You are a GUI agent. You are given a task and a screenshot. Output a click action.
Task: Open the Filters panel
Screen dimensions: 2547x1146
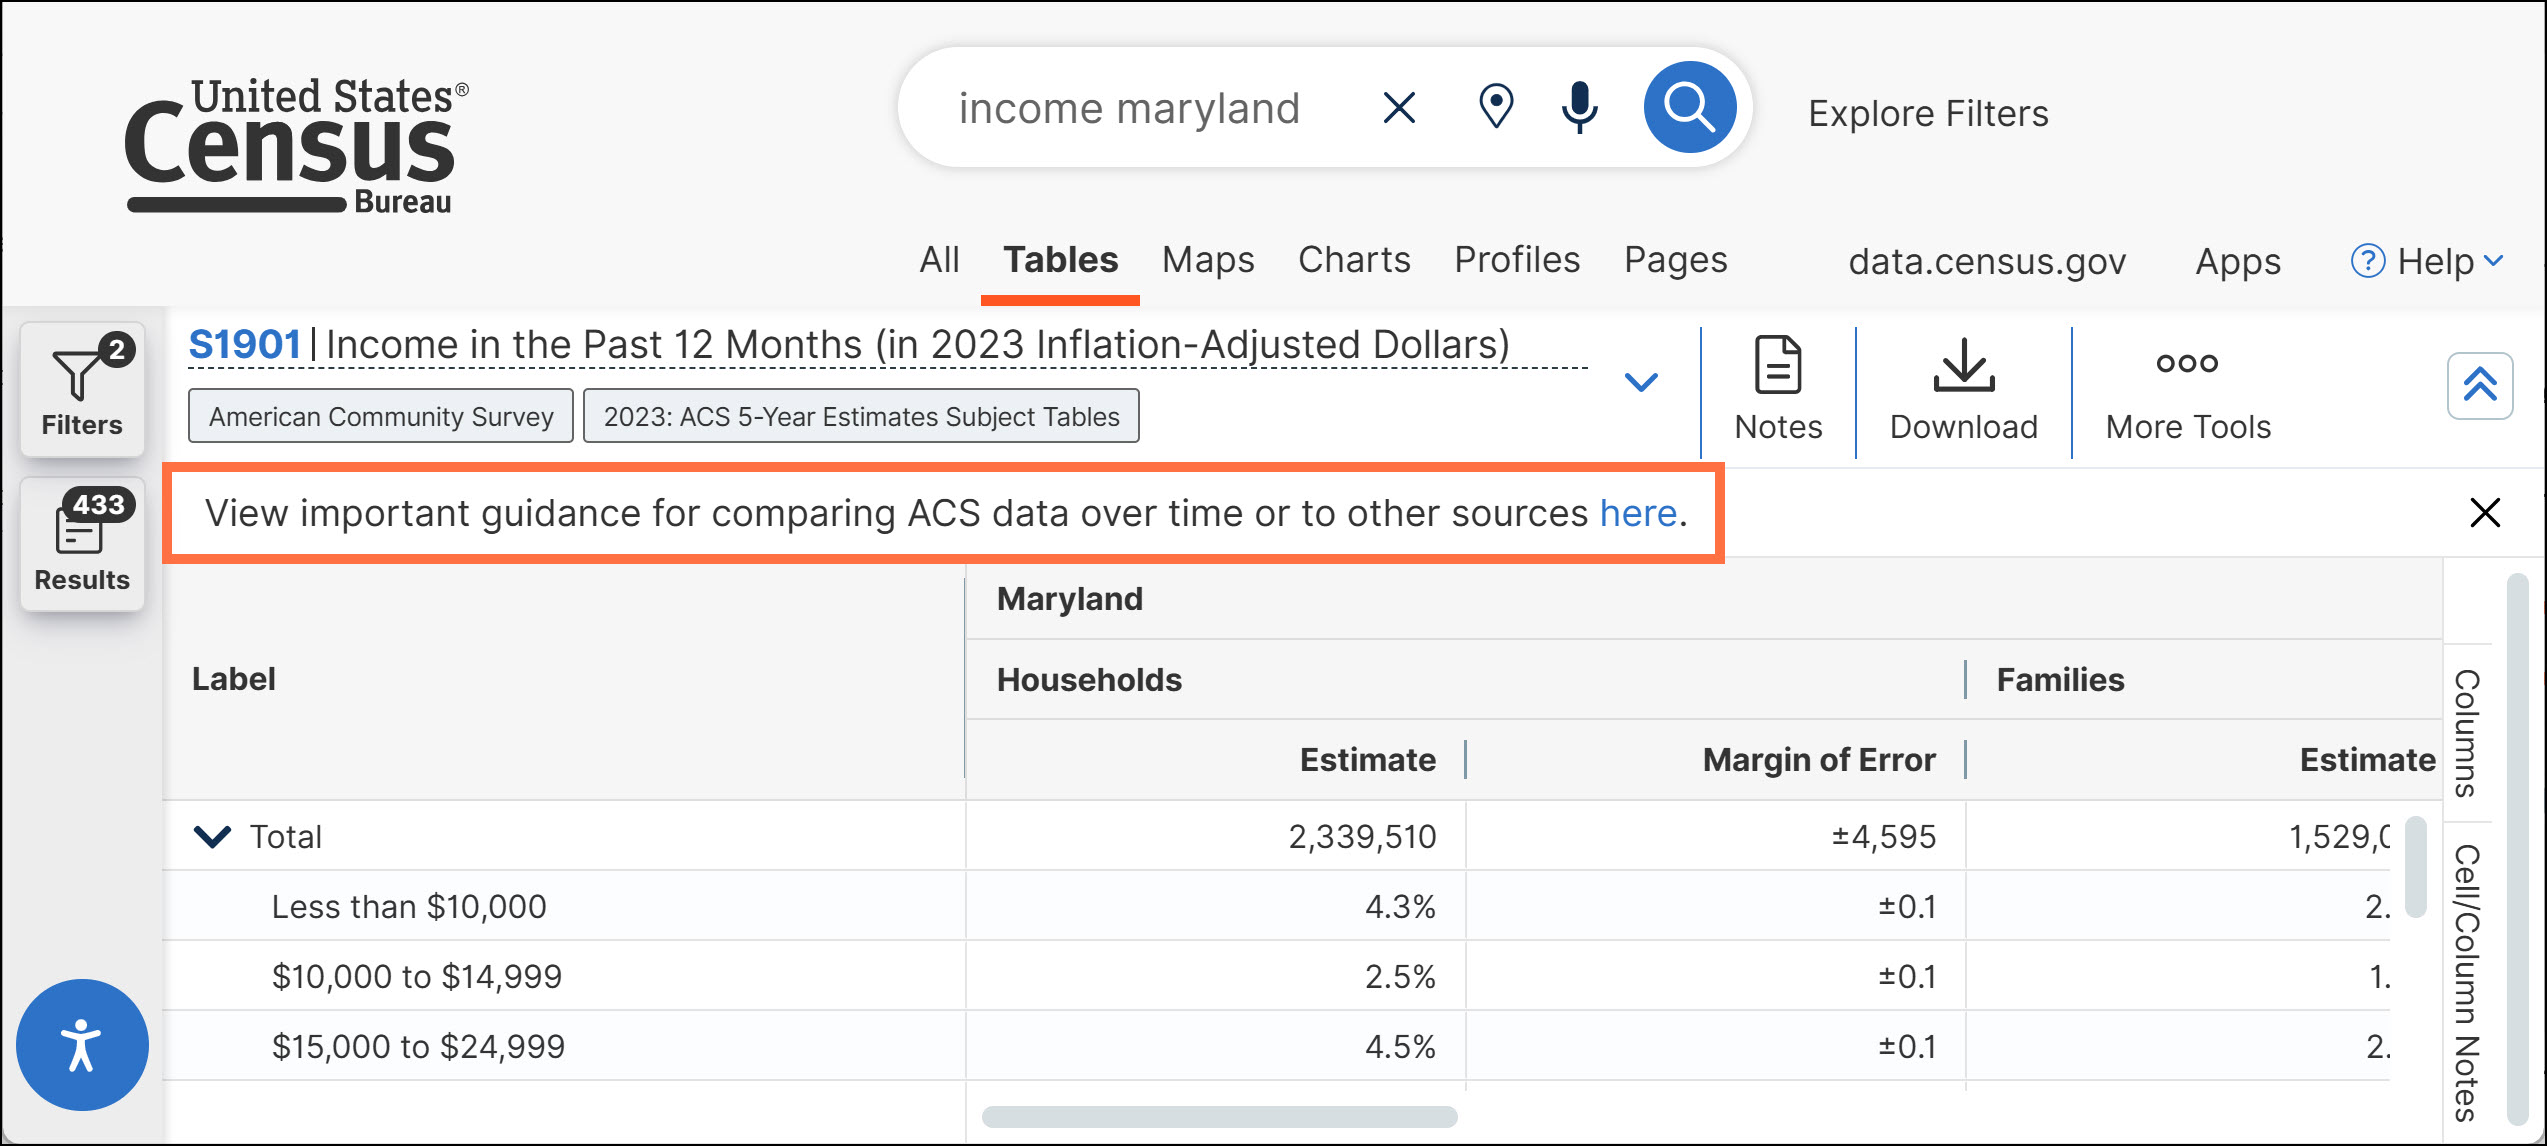pyautogui.click(x=82, y=390)
